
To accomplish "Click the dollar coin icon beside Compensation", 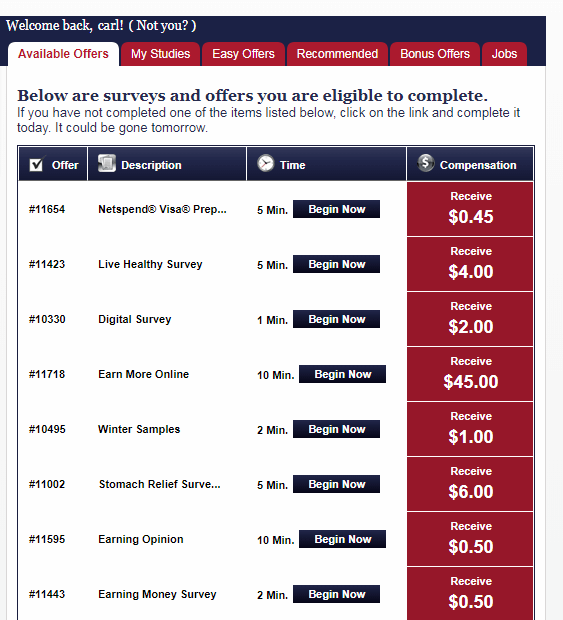I will coord(425,163).
